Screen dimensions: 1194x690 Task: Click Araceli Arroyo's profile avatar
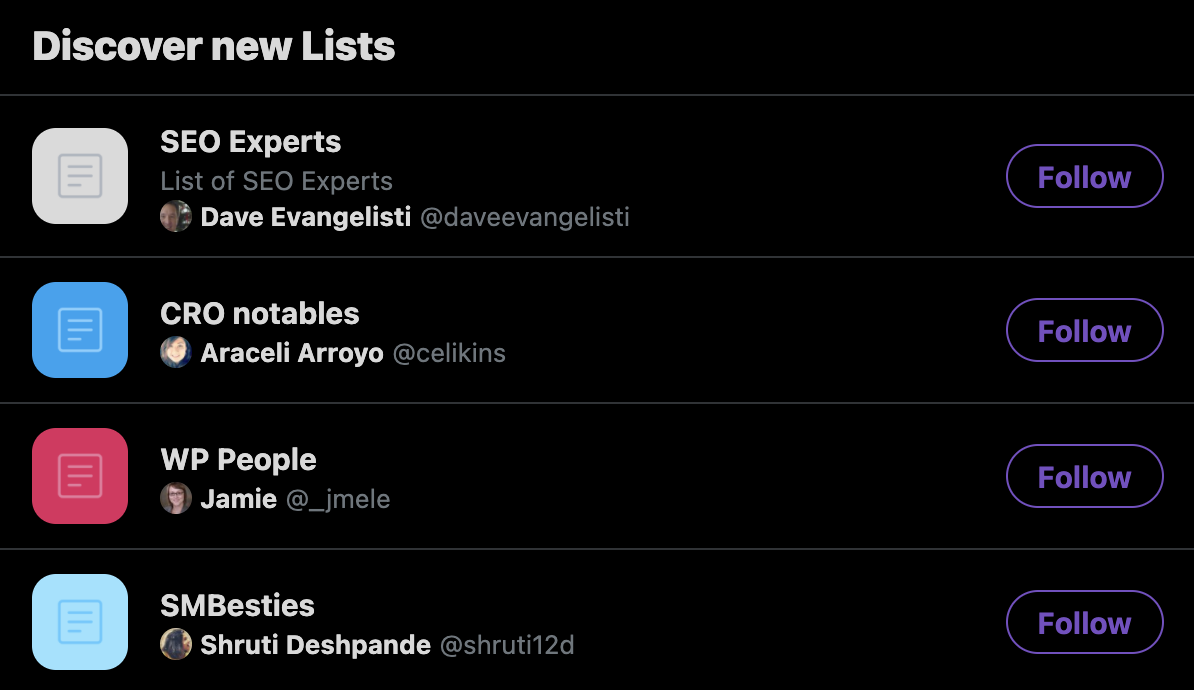click(176, 353)
